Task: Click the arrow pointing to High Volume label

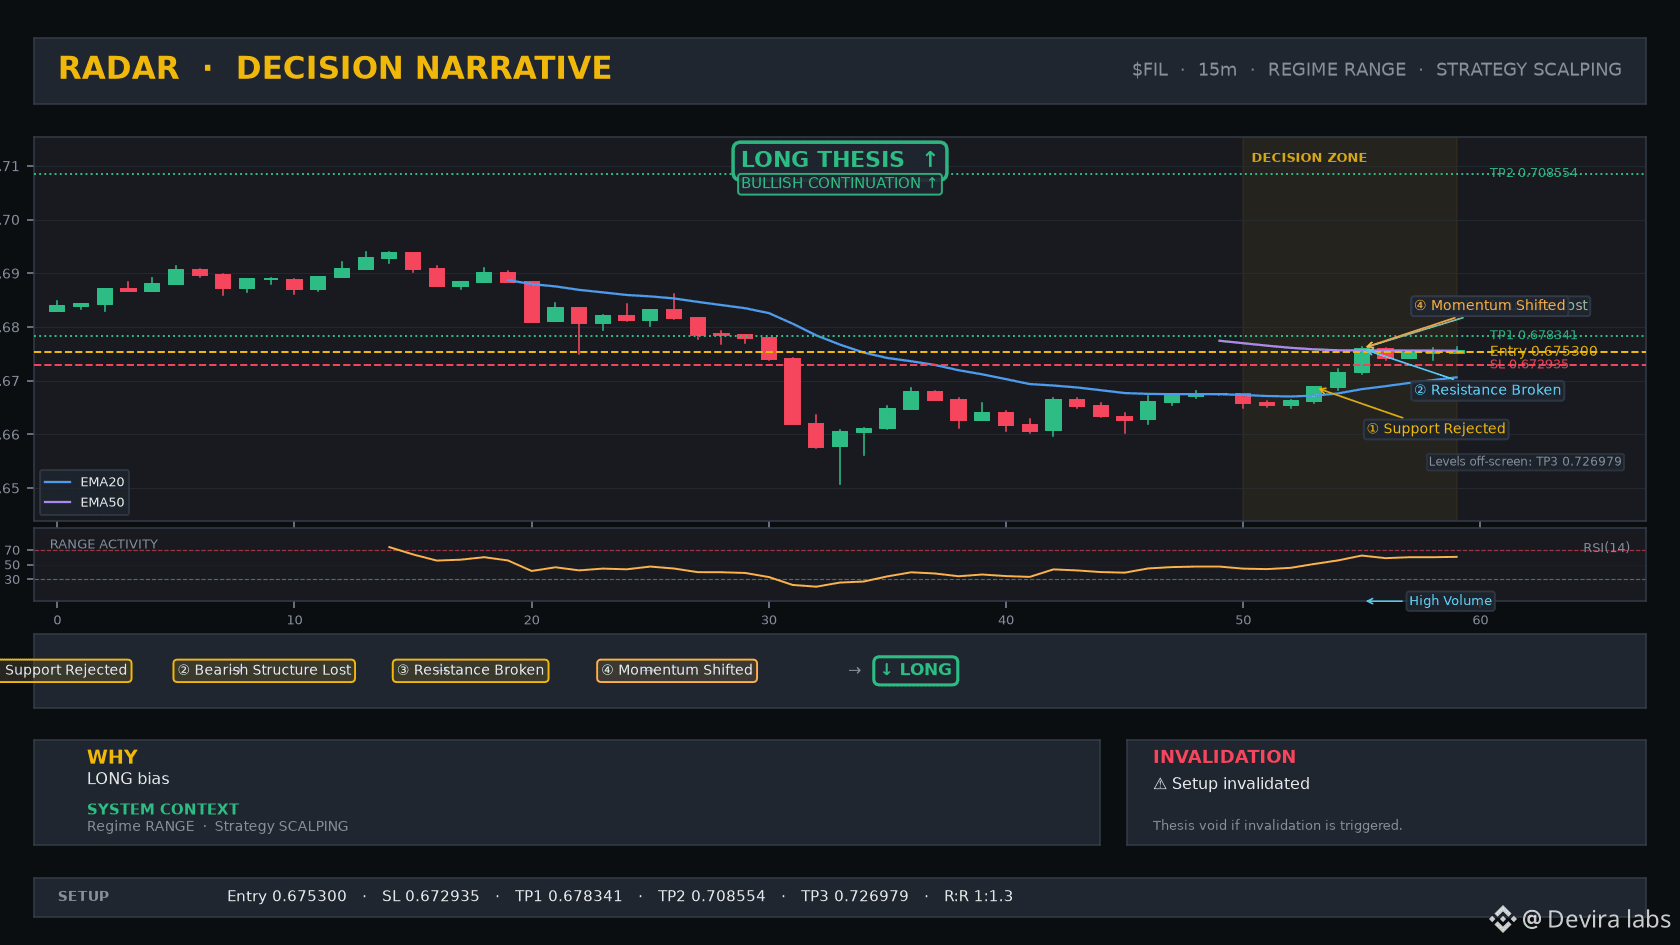Action: coord(1384,601)
